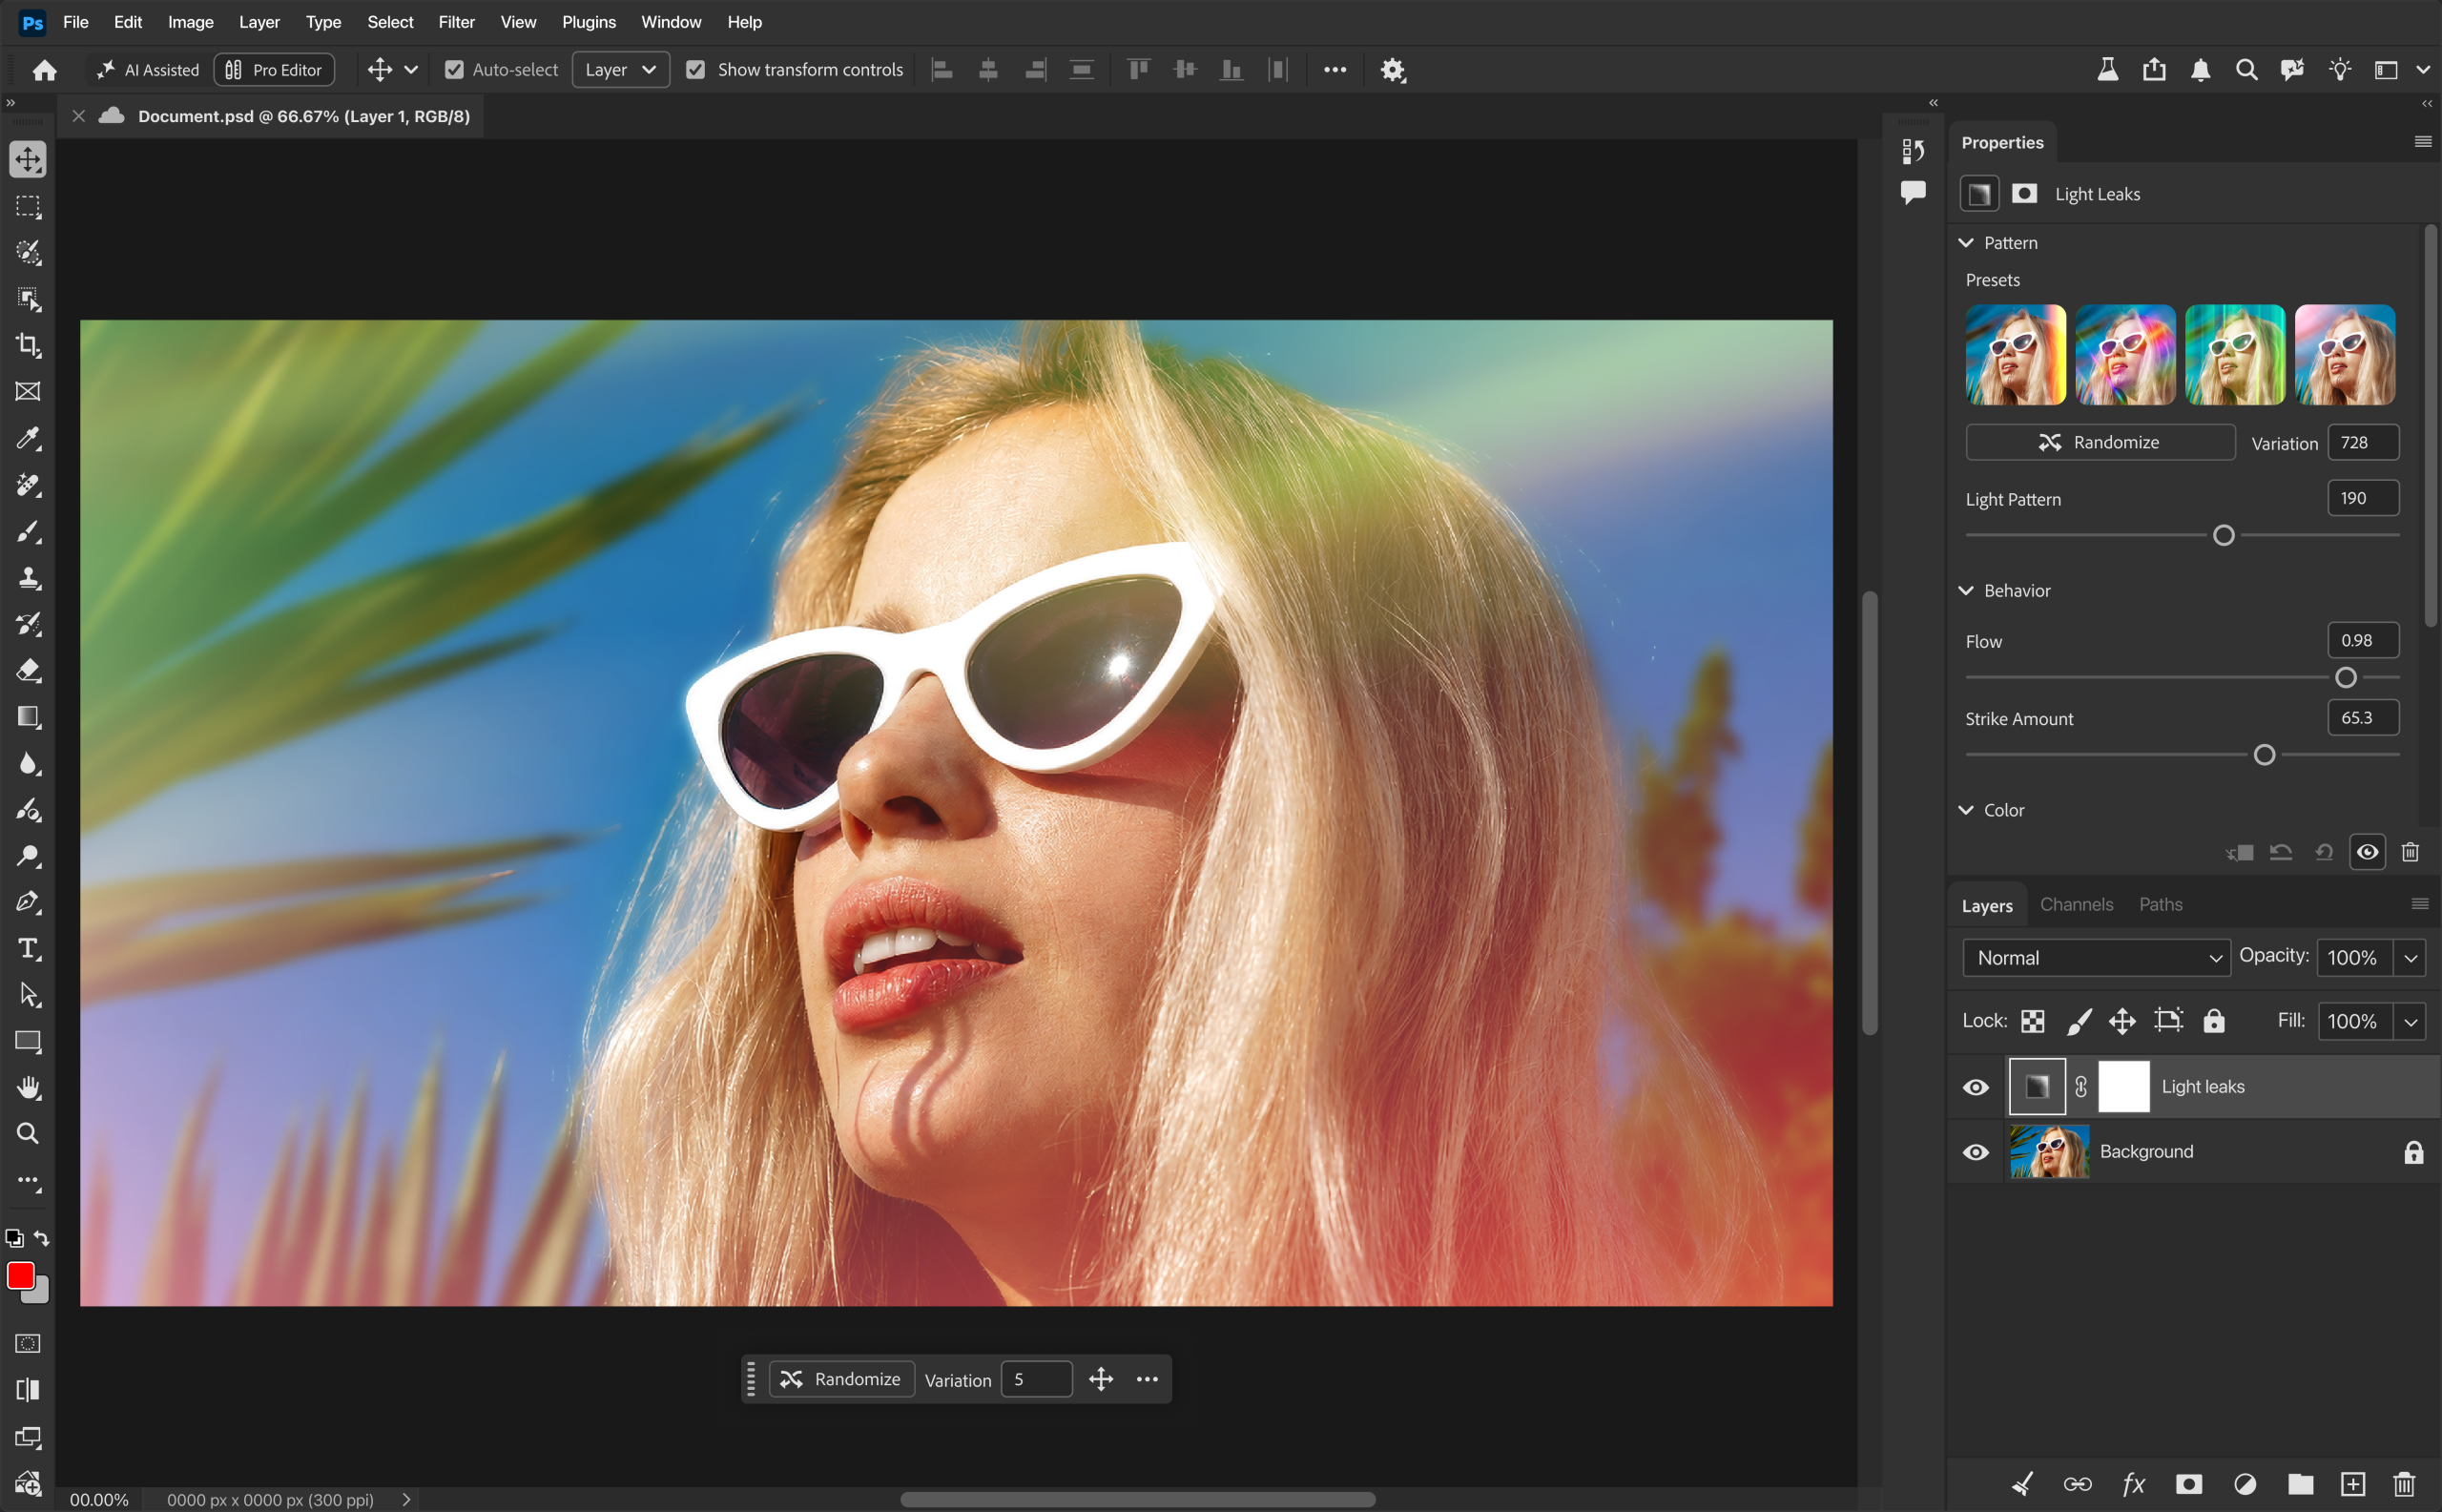Select the Horizontal Type tool
Viewport: 2442px width, 1512px height.
coord(28,949)
